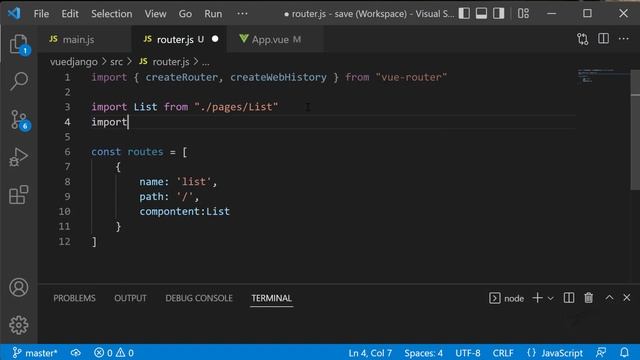Switch to the DEBUG CONSOLE panel tab
640x360 pixels.
tap(199, 298)
